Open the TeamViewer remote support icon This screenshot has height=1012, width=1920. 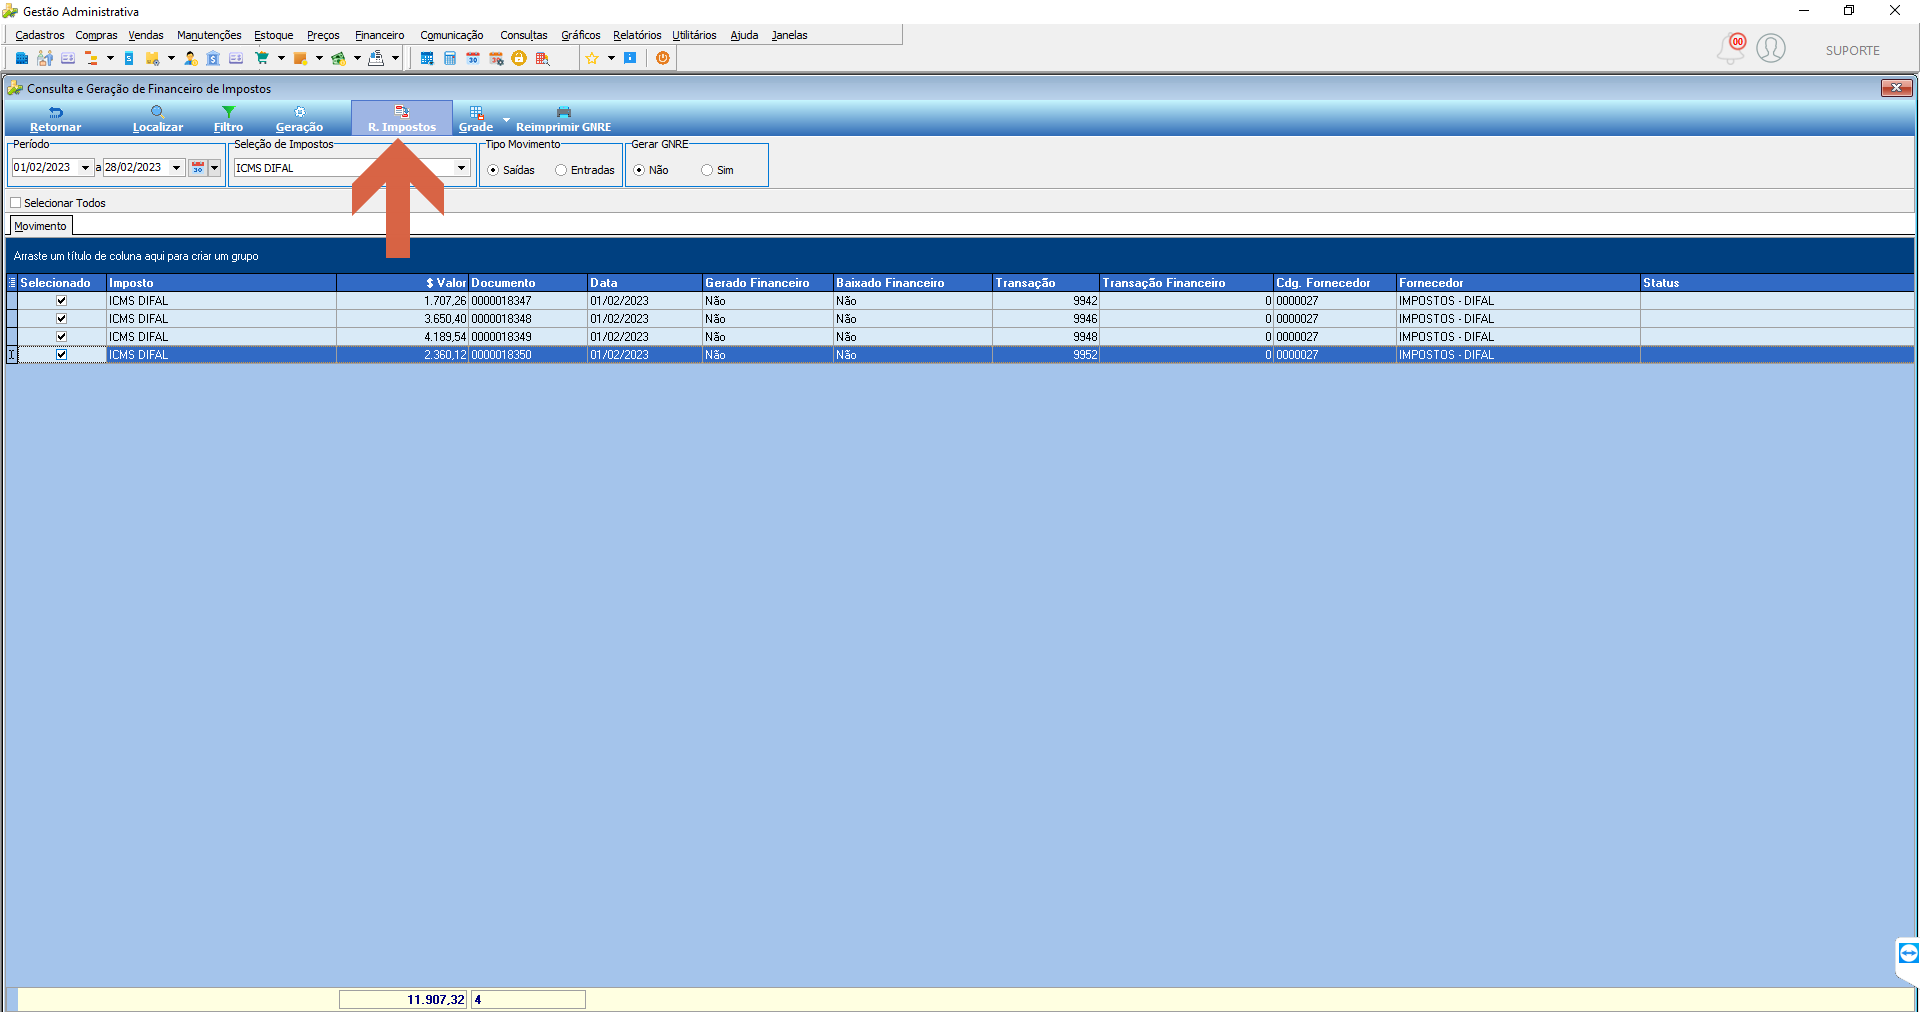coord(1908,953)
